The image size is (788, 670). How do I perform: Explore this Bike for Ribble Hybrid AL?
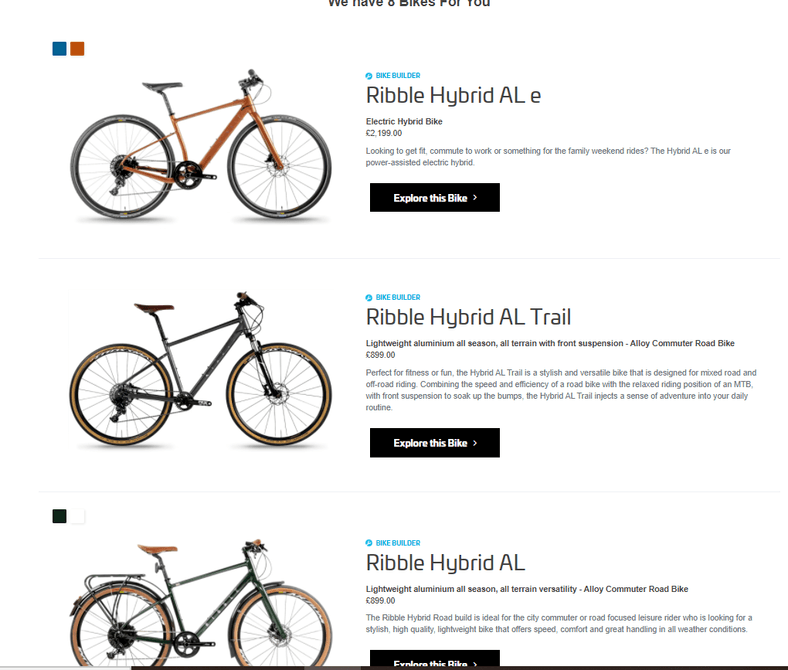(x=435, y=659)
